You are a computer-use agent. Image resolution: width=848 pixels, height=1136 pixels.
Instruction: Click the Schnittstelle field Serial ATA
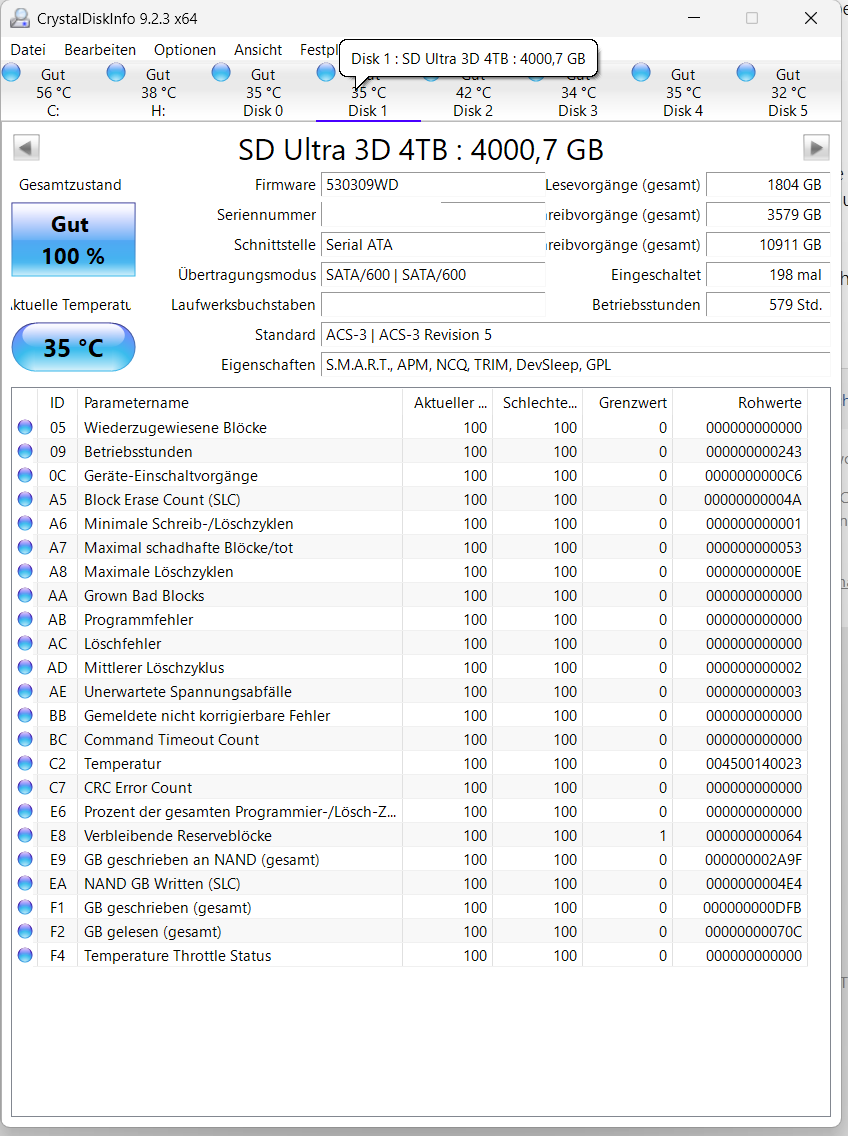tap(433, 245)
